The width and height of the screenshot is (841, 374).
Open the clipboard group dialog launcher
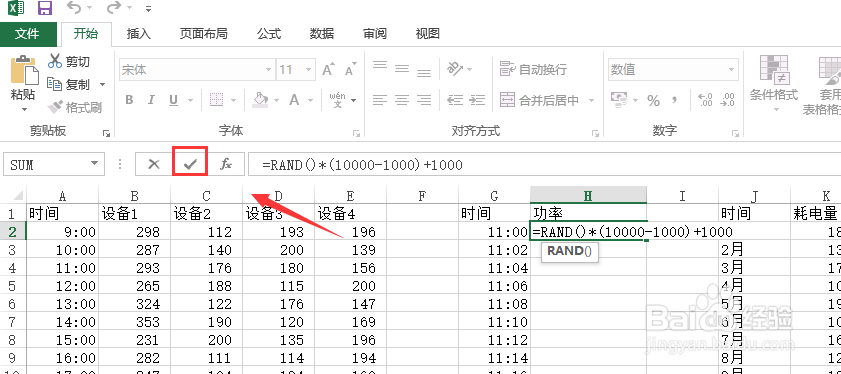coord(106,133)
